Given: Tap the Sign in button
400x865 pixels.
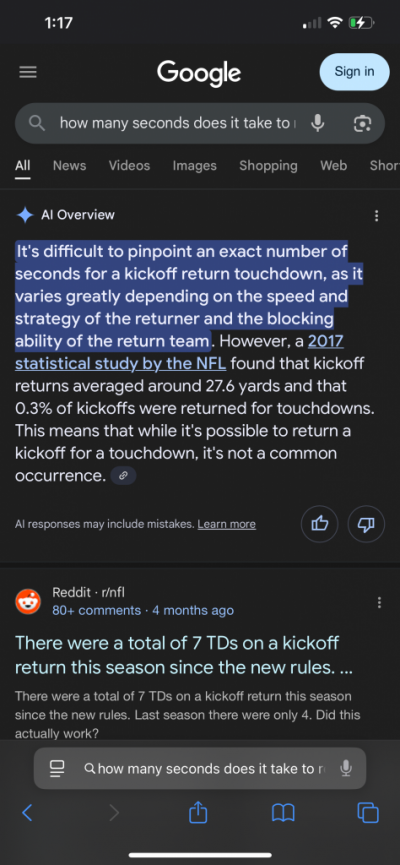Looking at the screenshot, I should [x=354, y=72].
